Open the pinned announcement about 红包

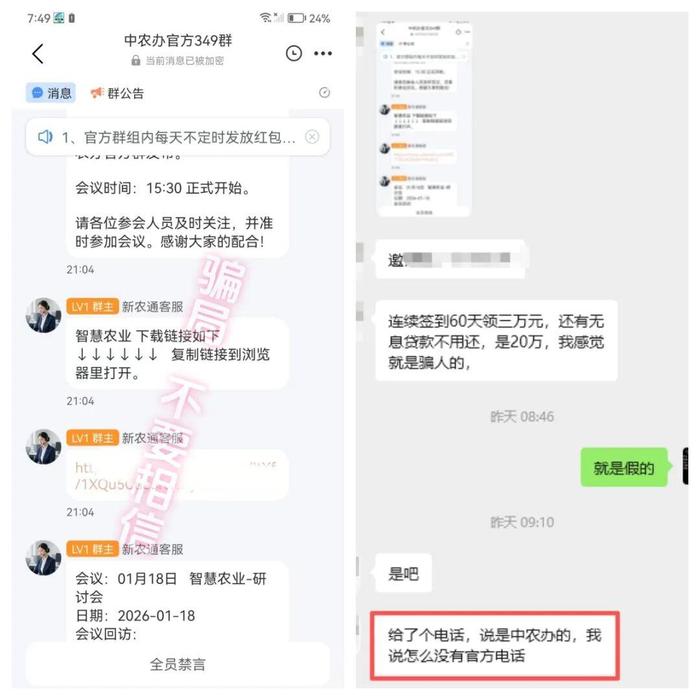178,137
